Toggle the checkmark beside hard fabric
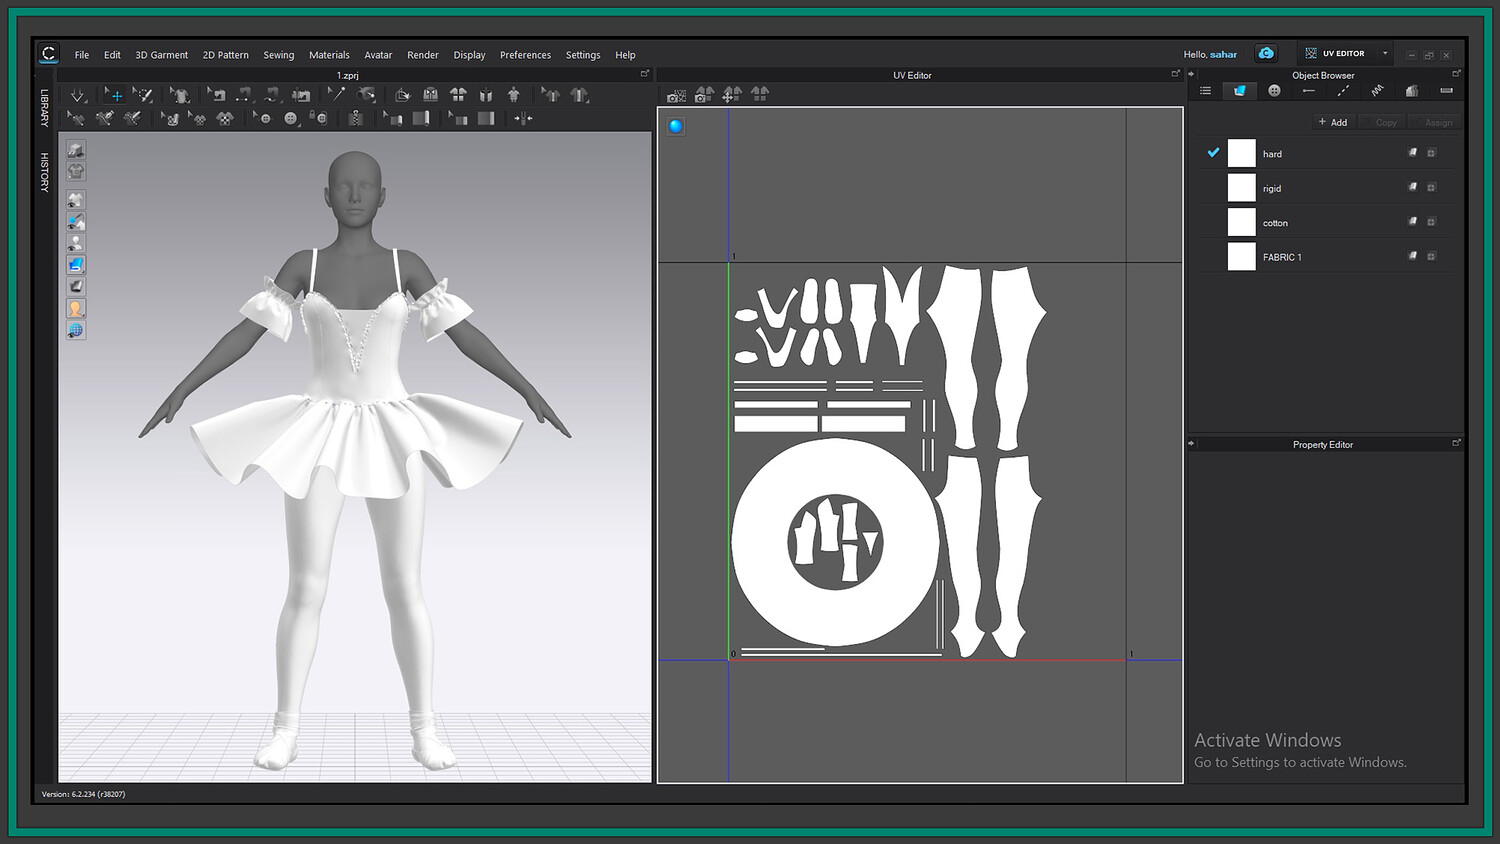Screen dimensions: 1500x844 (1213, 153)
